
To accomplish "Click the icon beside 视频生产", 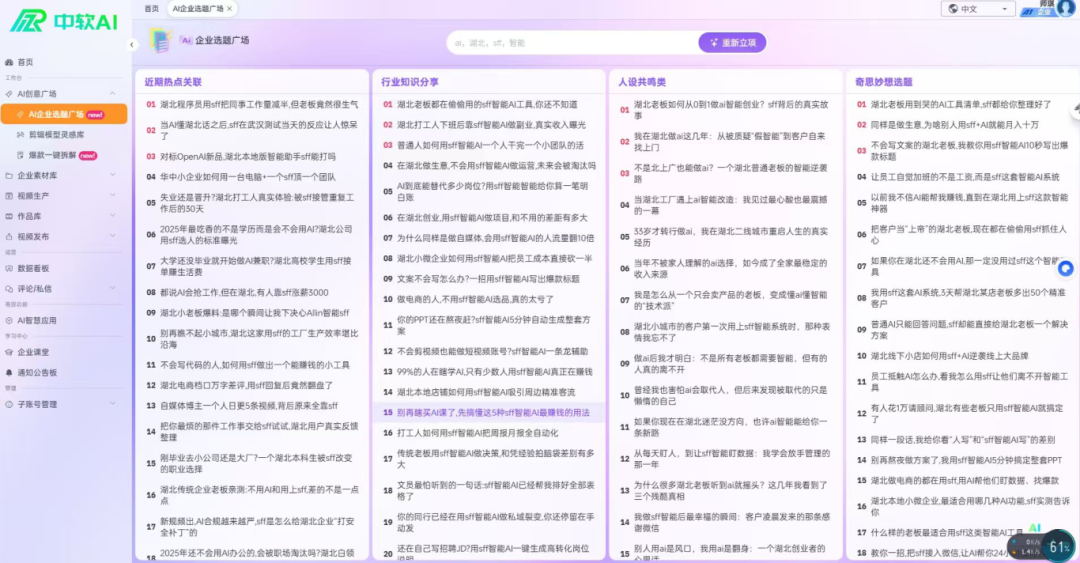I will (x=9, y=196).
